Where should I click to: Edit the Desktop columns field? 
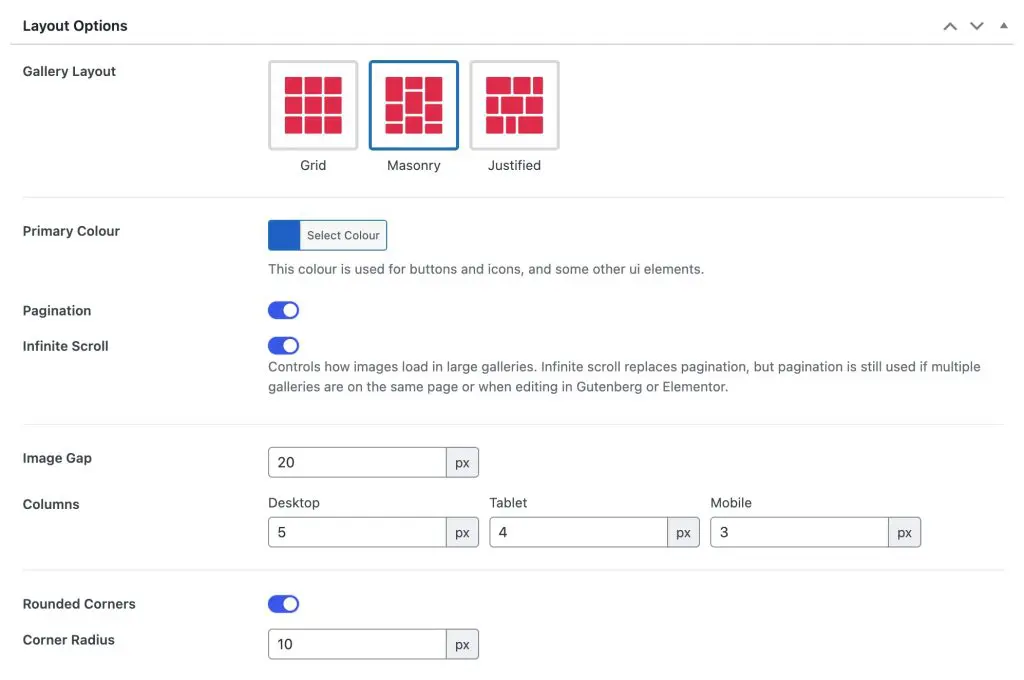tap(357, 533)
